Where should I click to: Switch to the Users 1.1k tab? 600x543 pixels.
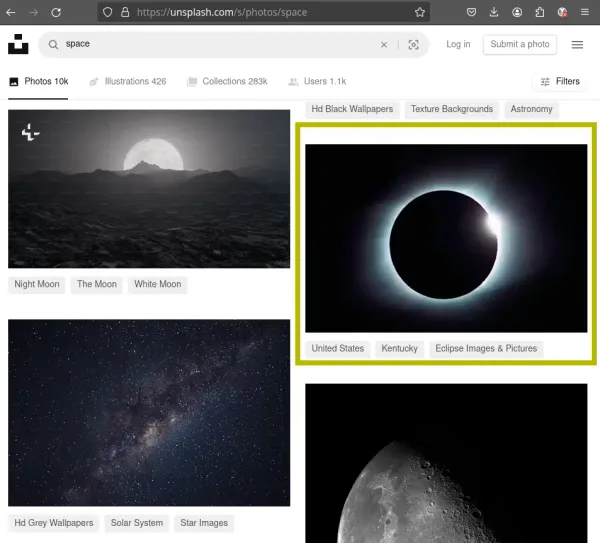pos(317,82)
